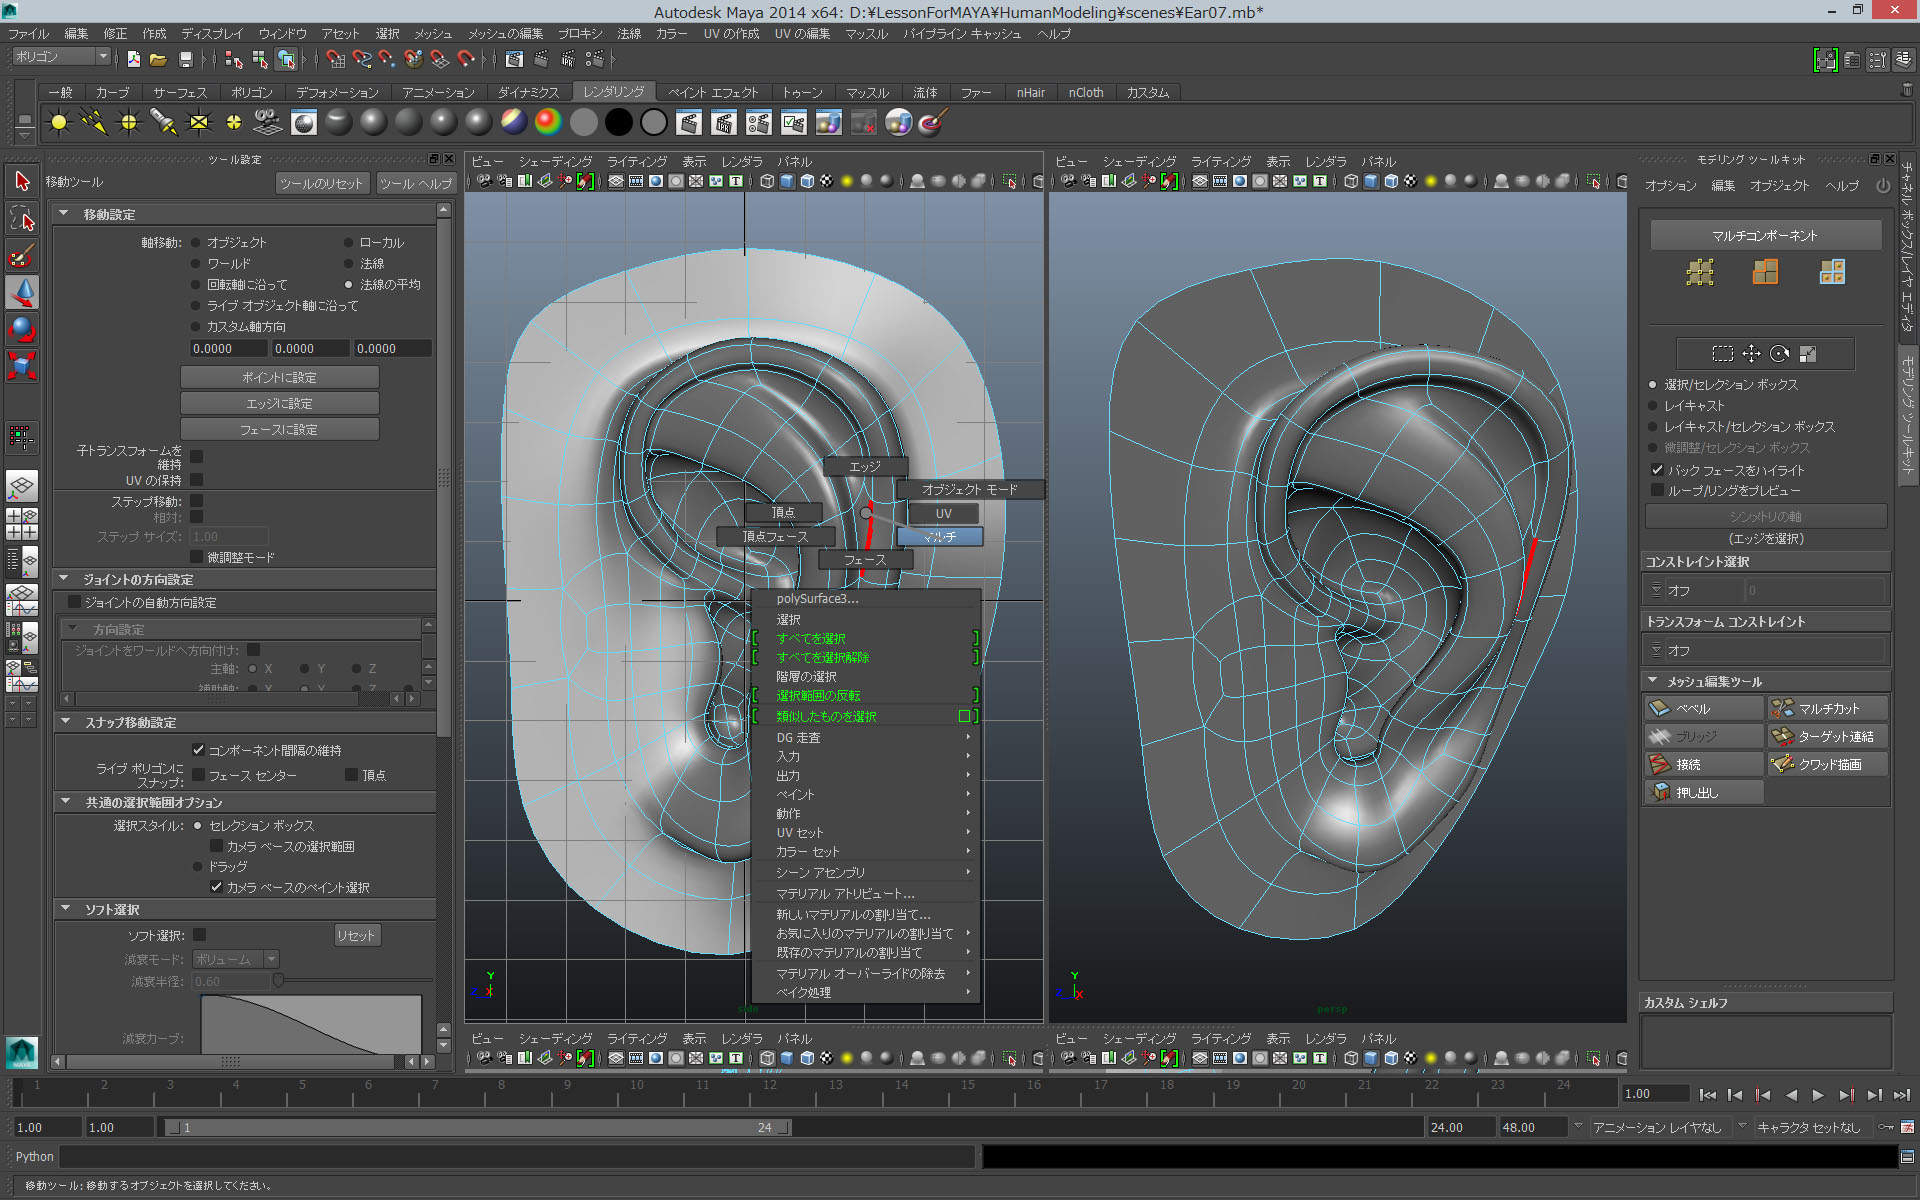This screenshot has height=1200, width=1920.
Task: Open the polygon menu set dropdown
Action: point(61,57)
